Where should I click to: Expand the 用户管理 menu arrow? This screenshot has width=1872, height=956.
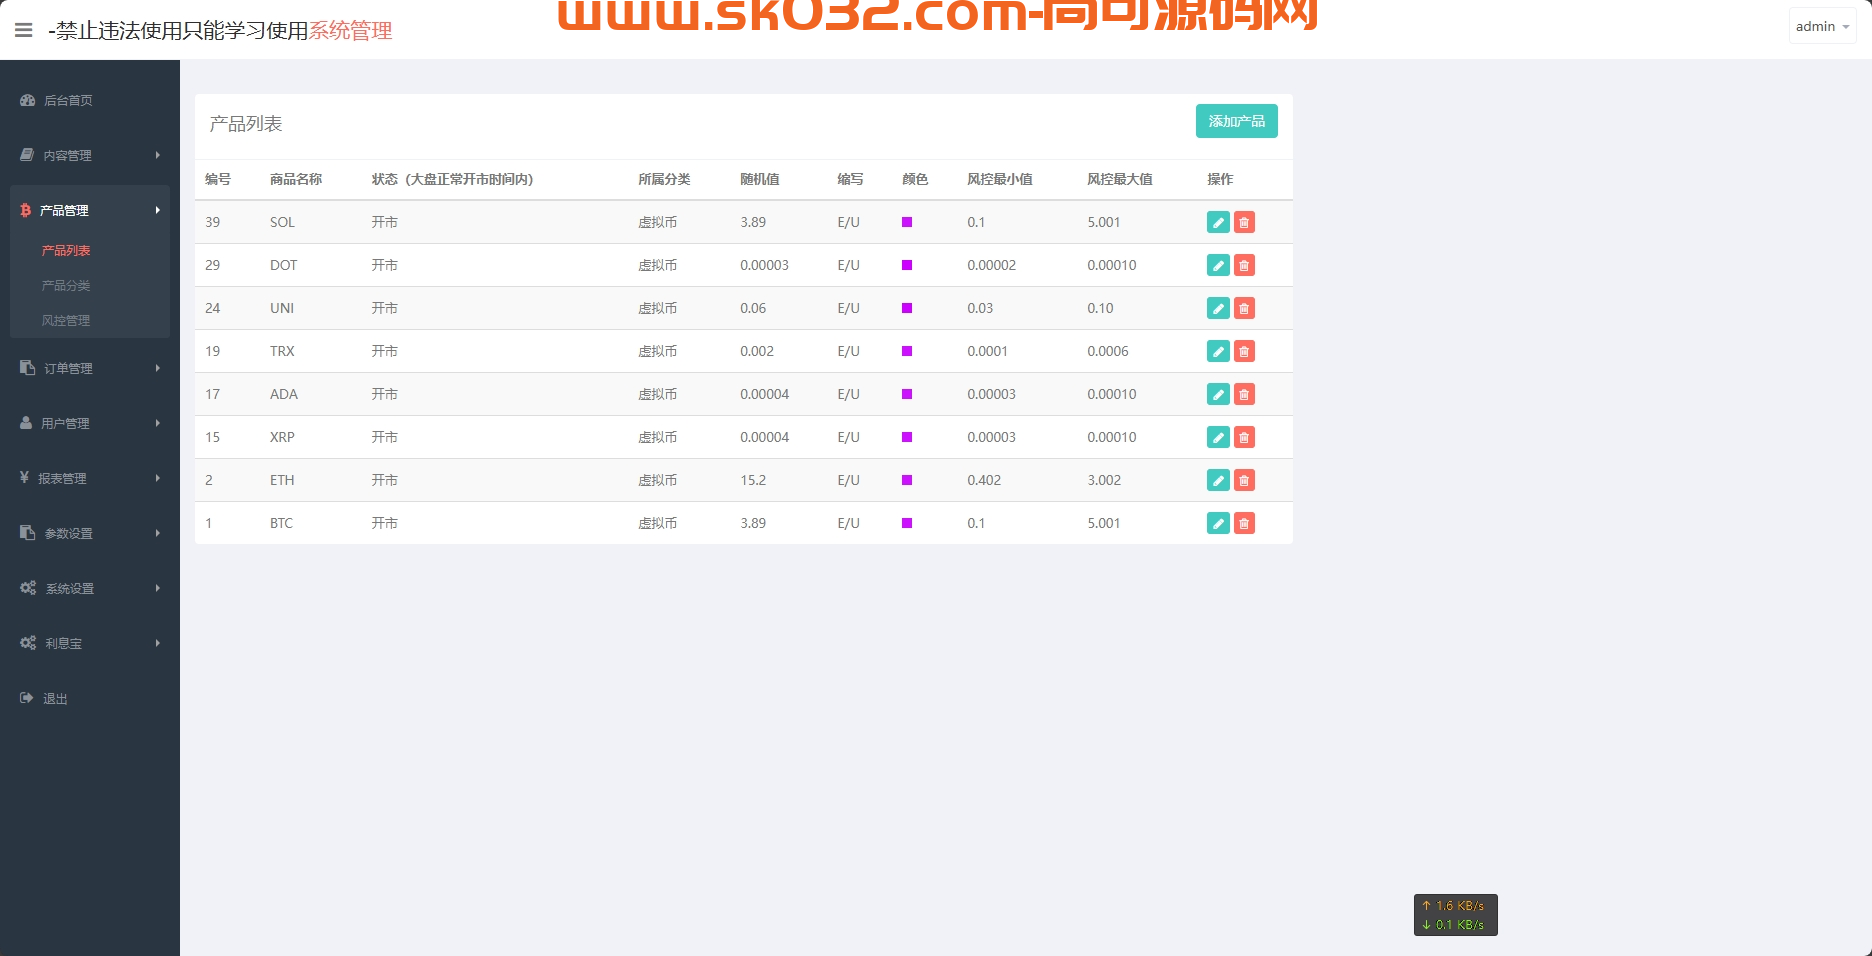(x=158, y=423)
